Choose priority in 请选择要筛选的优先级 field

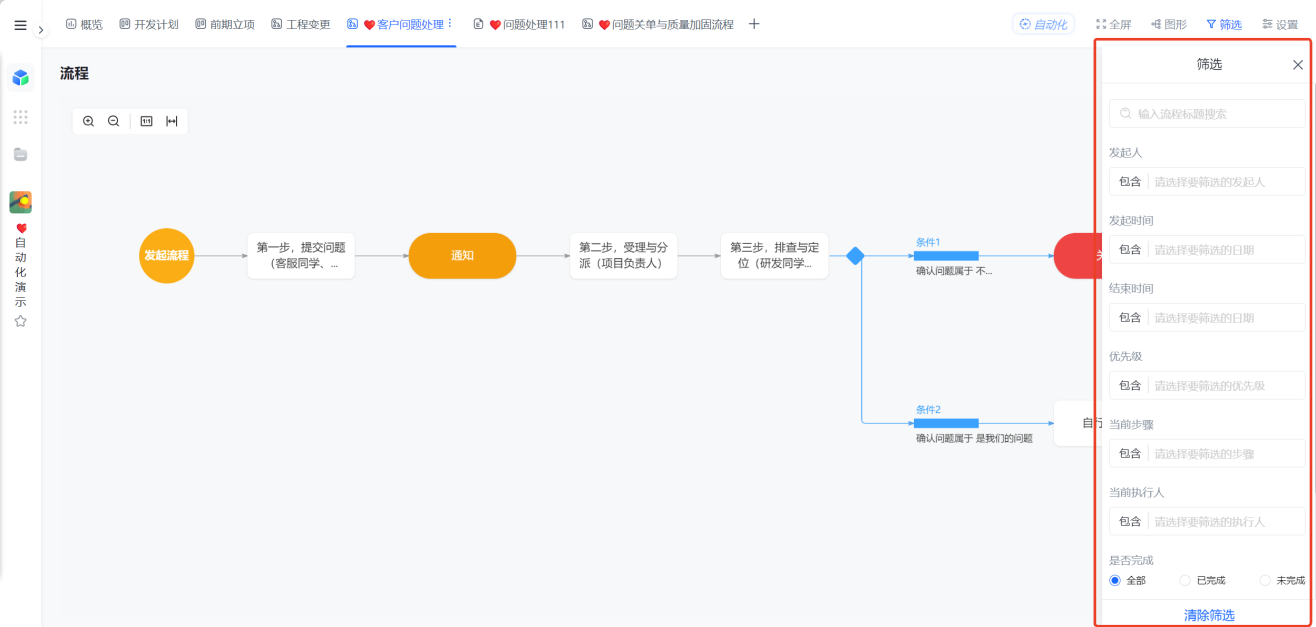pos(1229,386)
